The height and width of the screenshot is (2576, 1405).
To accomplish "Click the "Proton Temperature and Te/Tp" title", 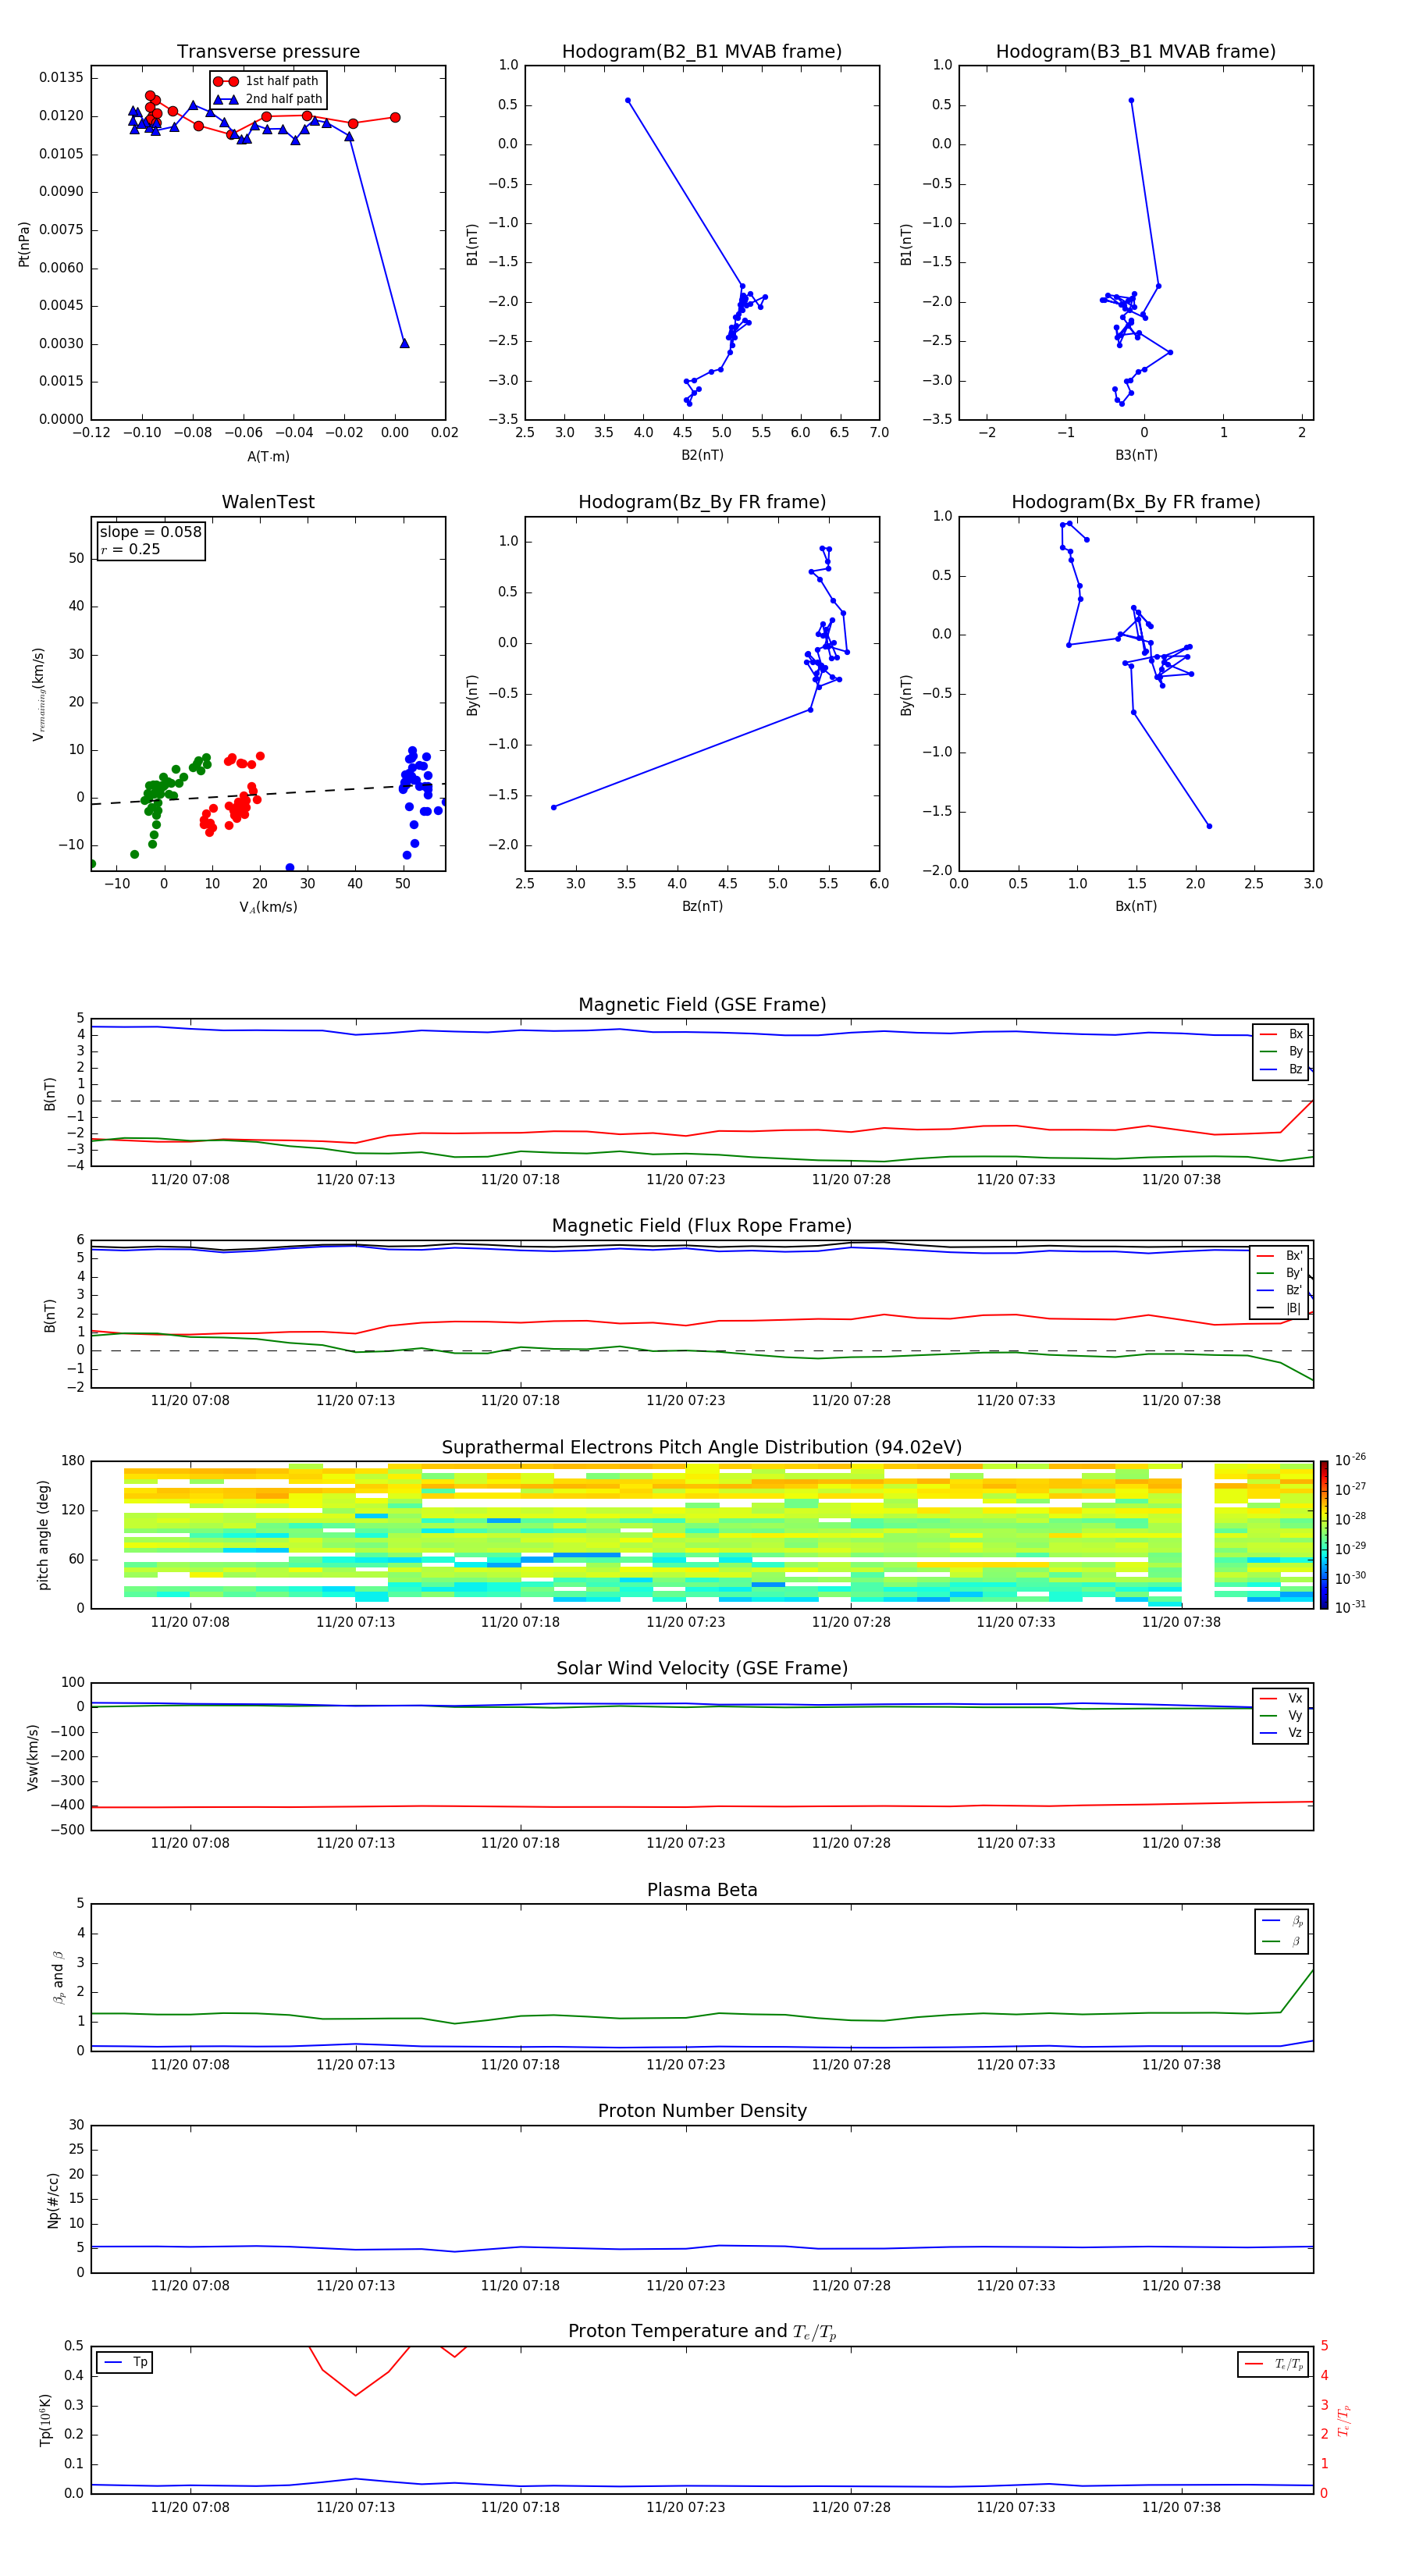I will (702, 2332).
